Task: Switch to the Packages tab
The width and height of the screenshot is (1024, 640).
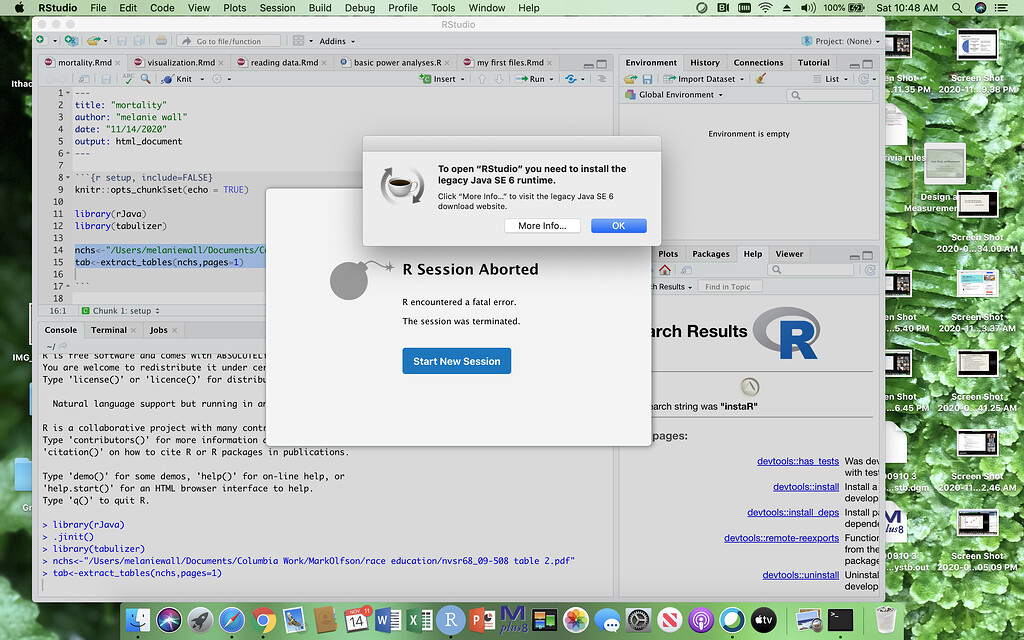Action: point(711,254)
